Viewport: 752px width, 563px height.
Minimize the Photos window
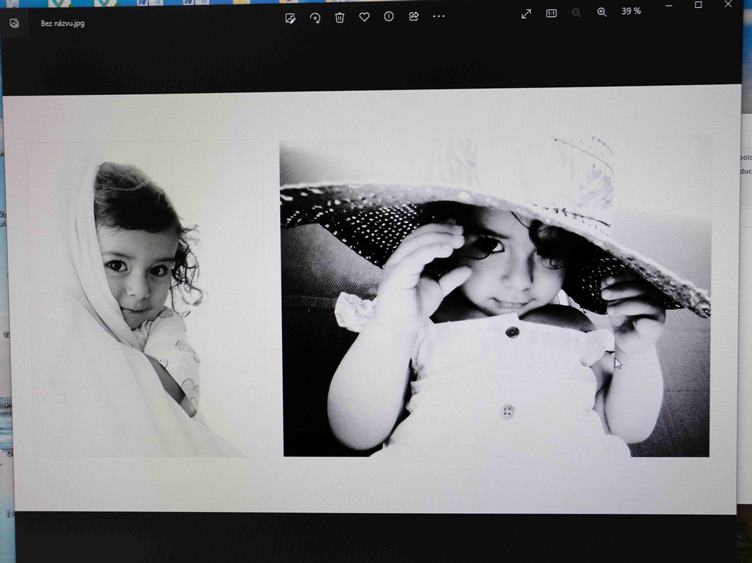pyautogui.click(x=669, y=5)
